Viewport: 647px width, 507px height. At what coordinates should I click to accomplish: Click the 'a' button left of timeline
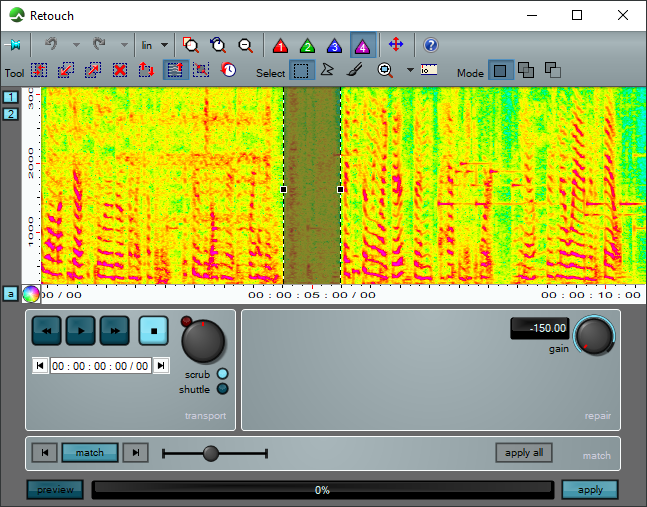[11, 294]
